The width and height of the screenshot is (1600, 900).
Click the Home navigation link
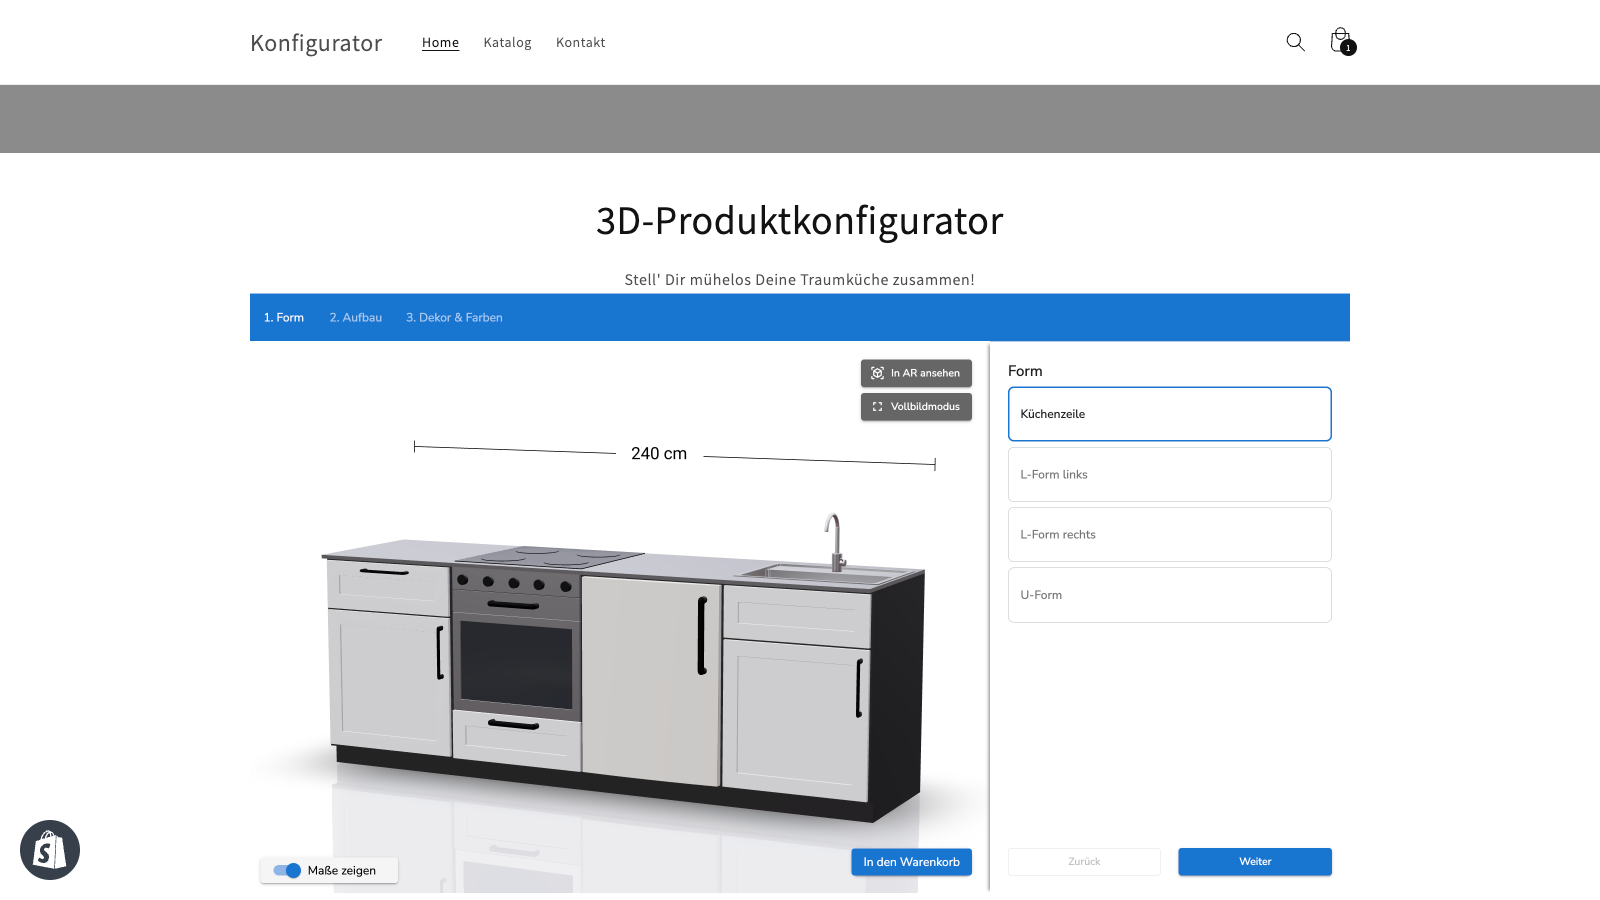tap(440, 43)
